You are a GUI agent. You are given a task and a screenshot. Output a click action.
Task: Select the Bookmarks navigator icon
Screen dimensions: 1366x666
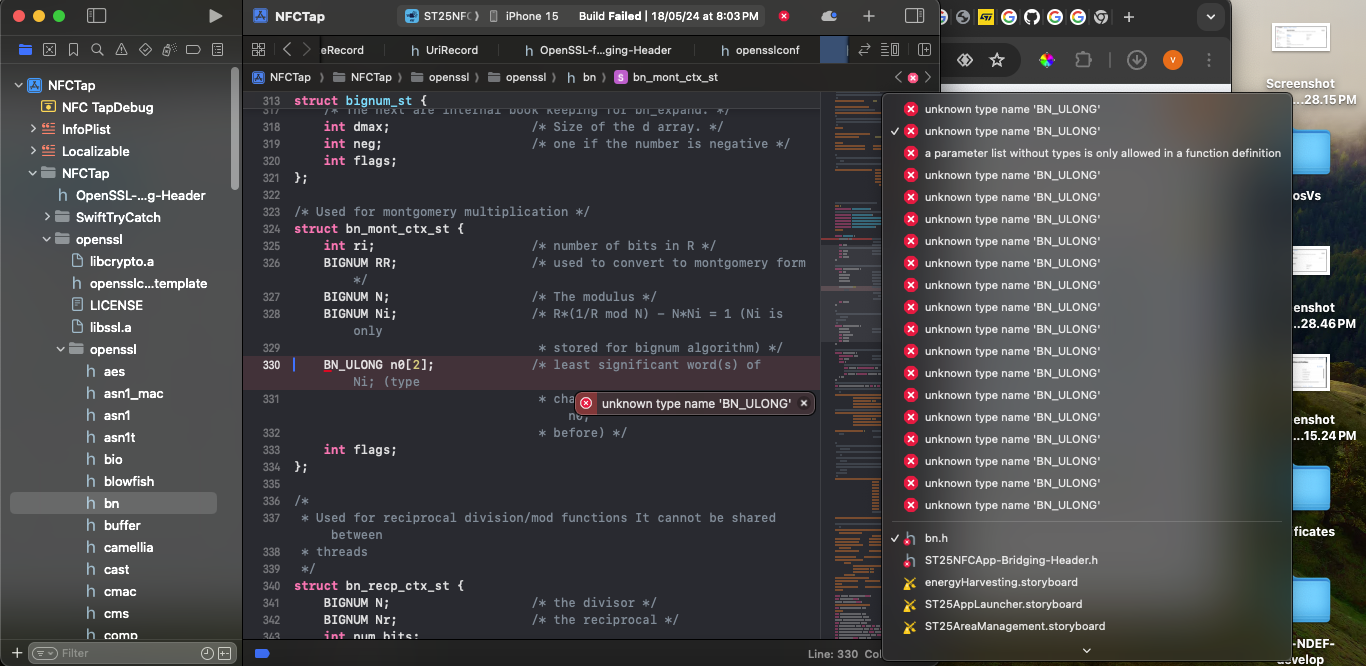pyautogui.click(x=73, y=48)
